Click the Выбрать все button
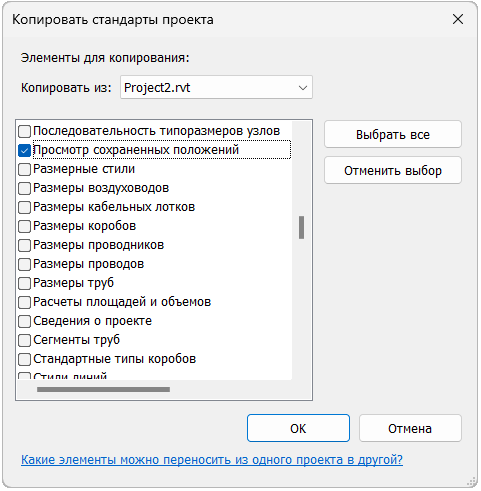Screen dimensions: 481x491 pyautogui.click(x=393, y=134)
